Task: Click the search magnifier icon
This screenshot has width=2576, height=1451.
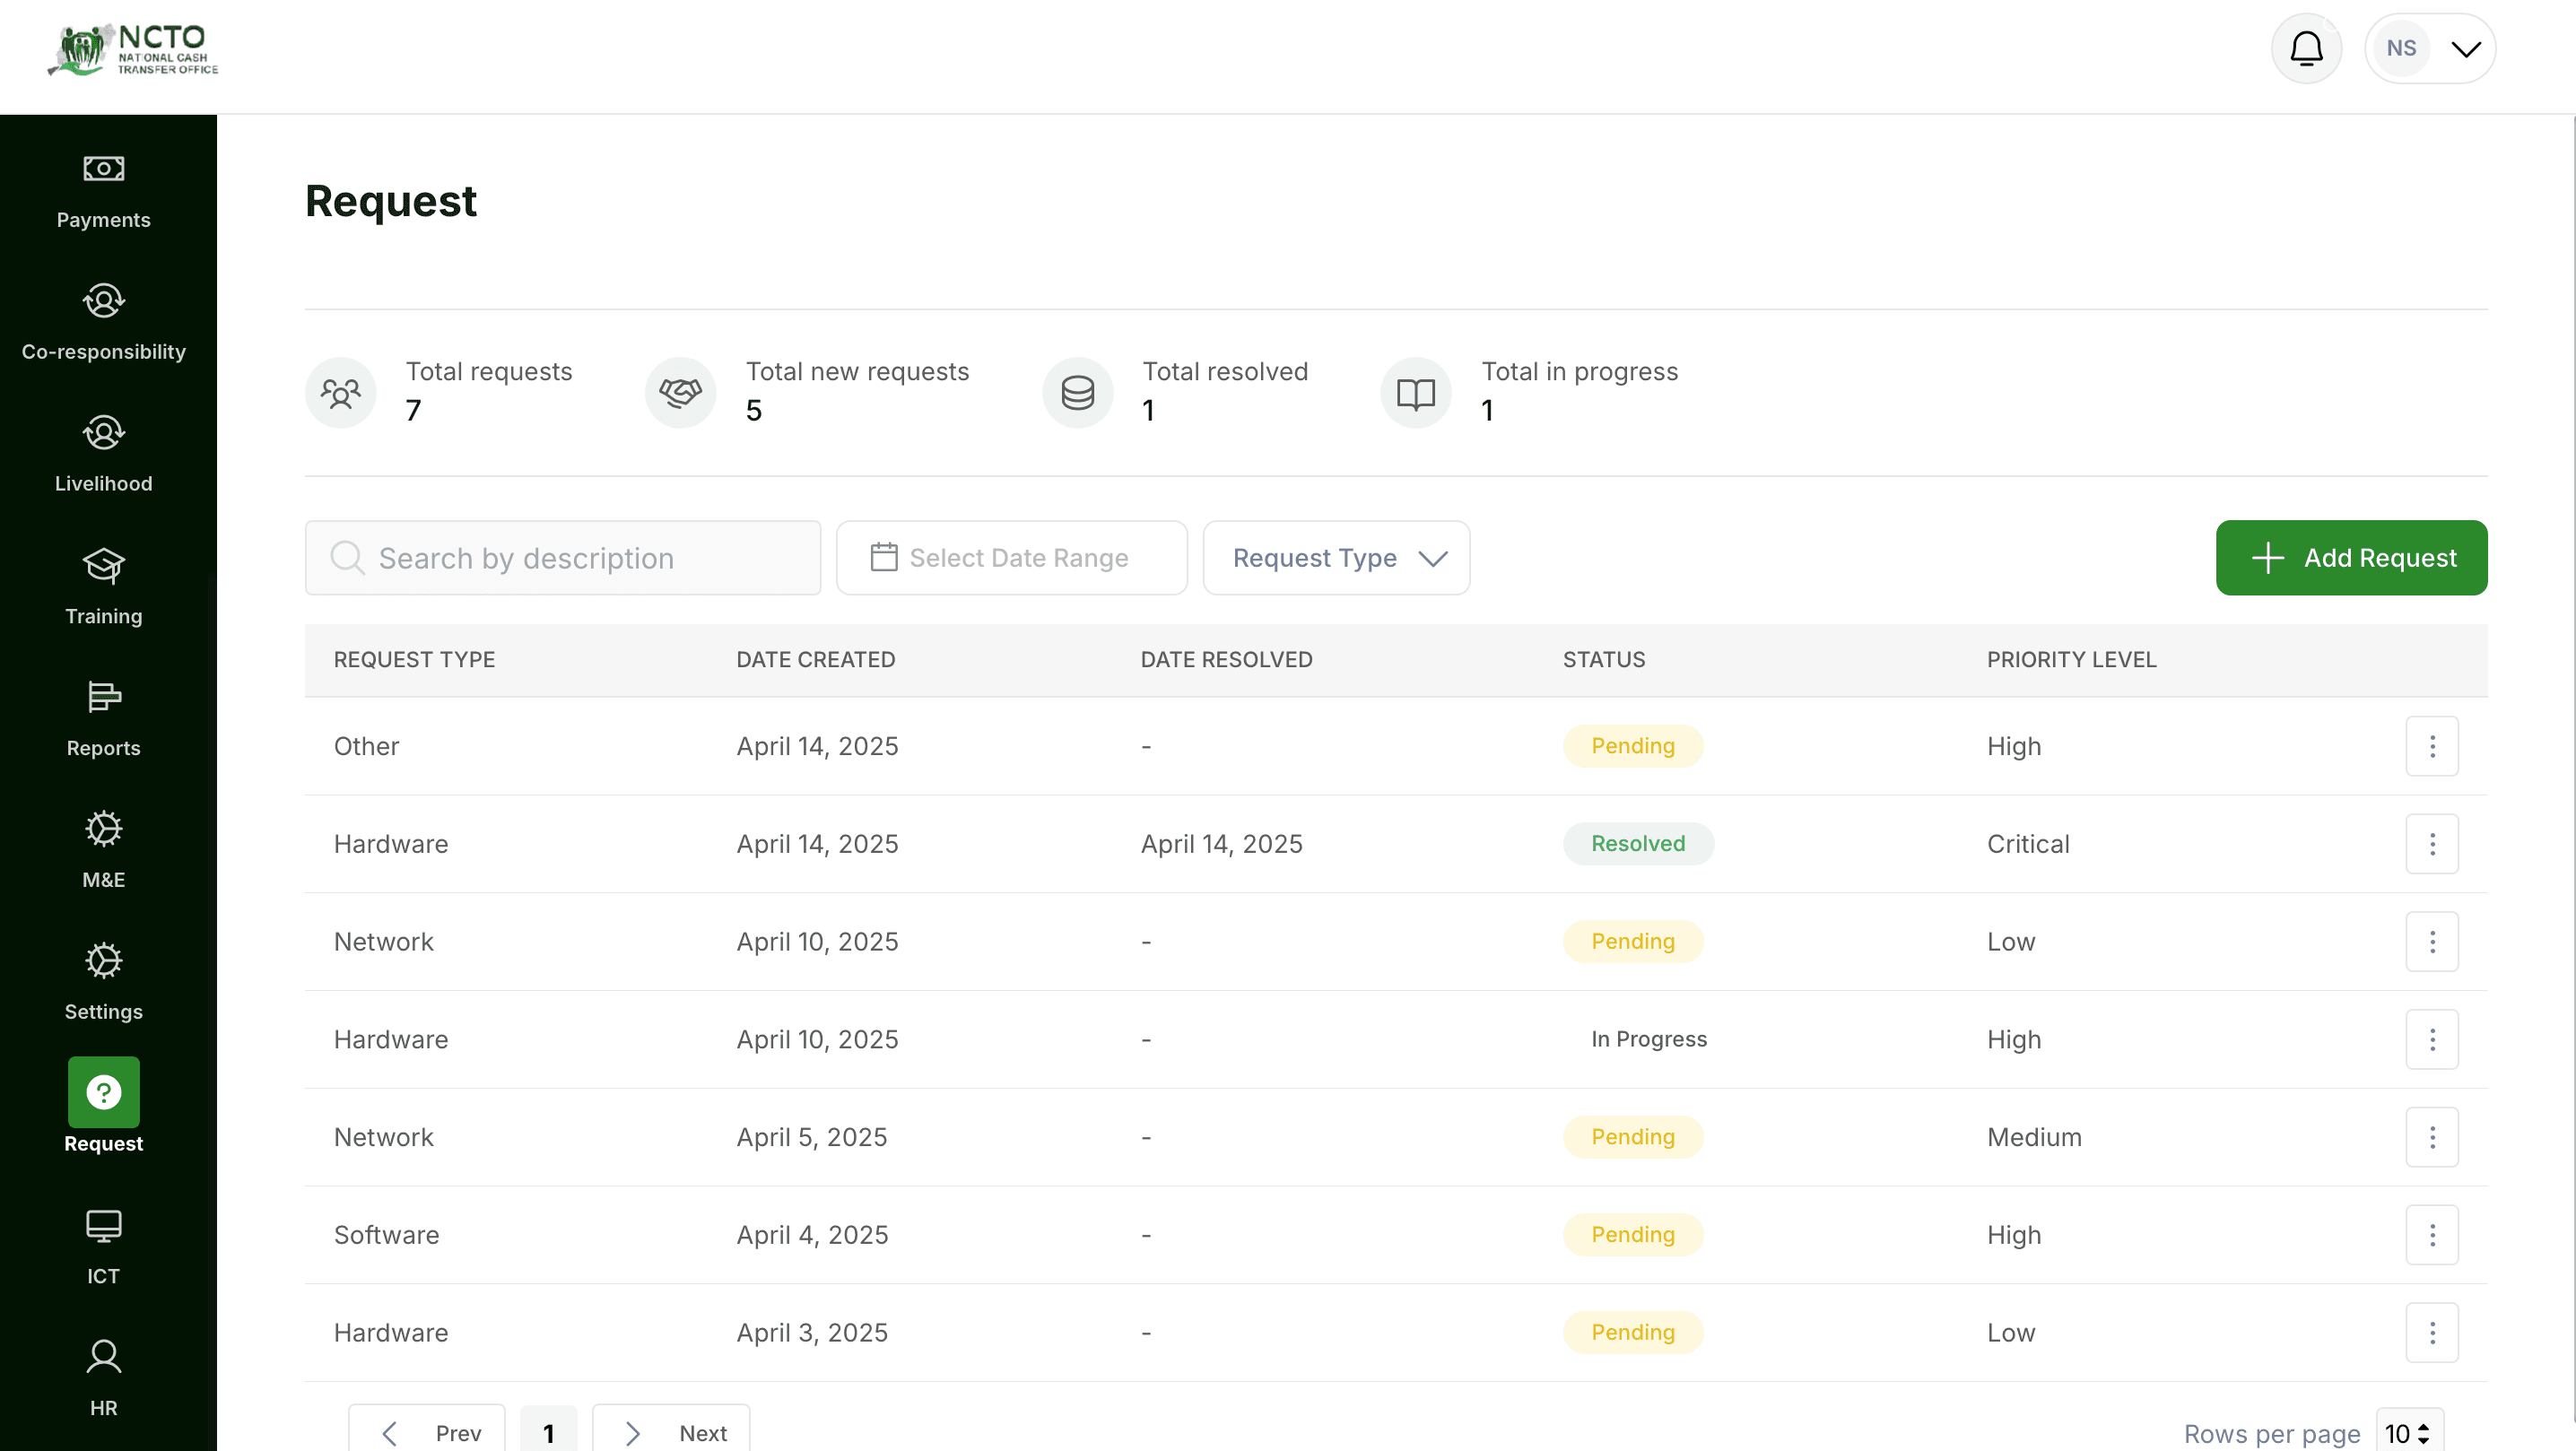Action: pos(347,557)
